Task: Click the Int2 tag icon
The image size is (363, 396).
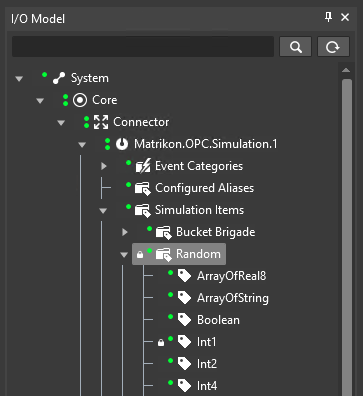Action: pyautogui.click(x=184, y=364)
